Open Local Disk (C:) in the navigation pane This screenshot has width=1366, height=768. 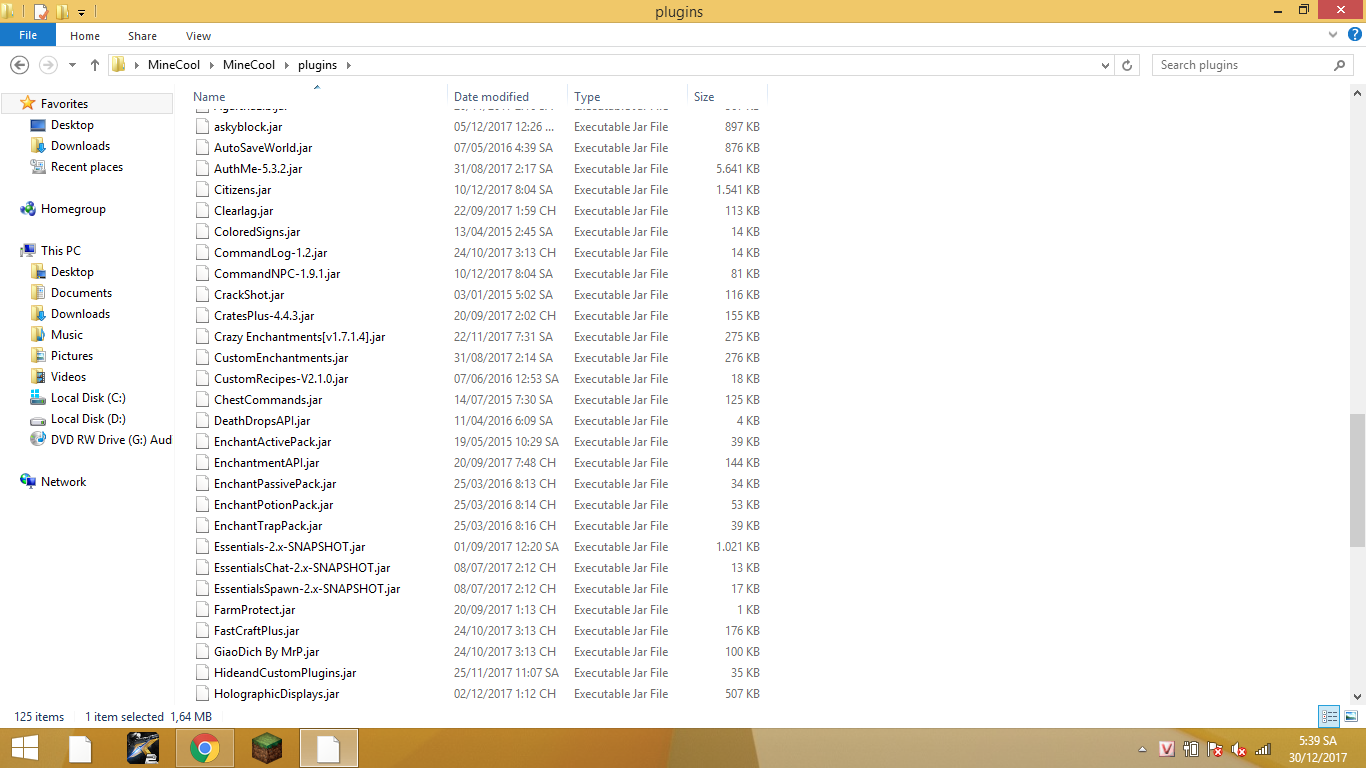[88, 398]
